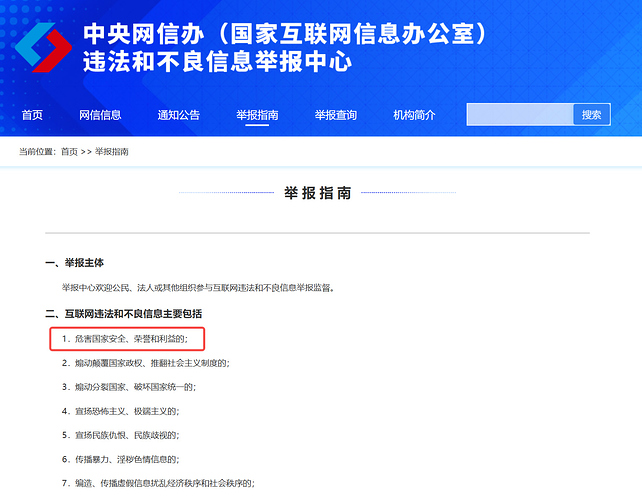This screenshot has width=642, height=500.
Task: Click item 2 煽动颠覆国家政权 text
Action: click(x=146, y=363)
